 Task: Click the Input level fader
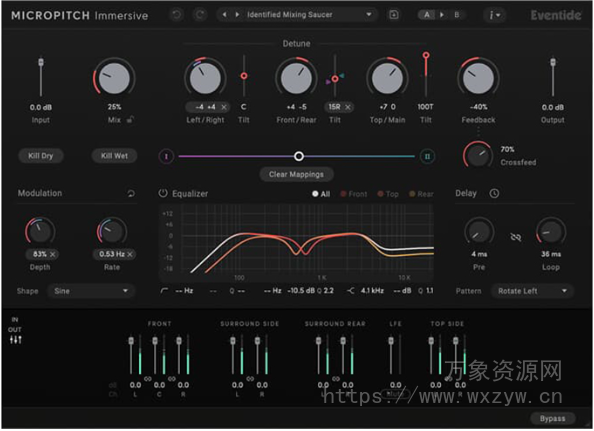pos(41,62)
